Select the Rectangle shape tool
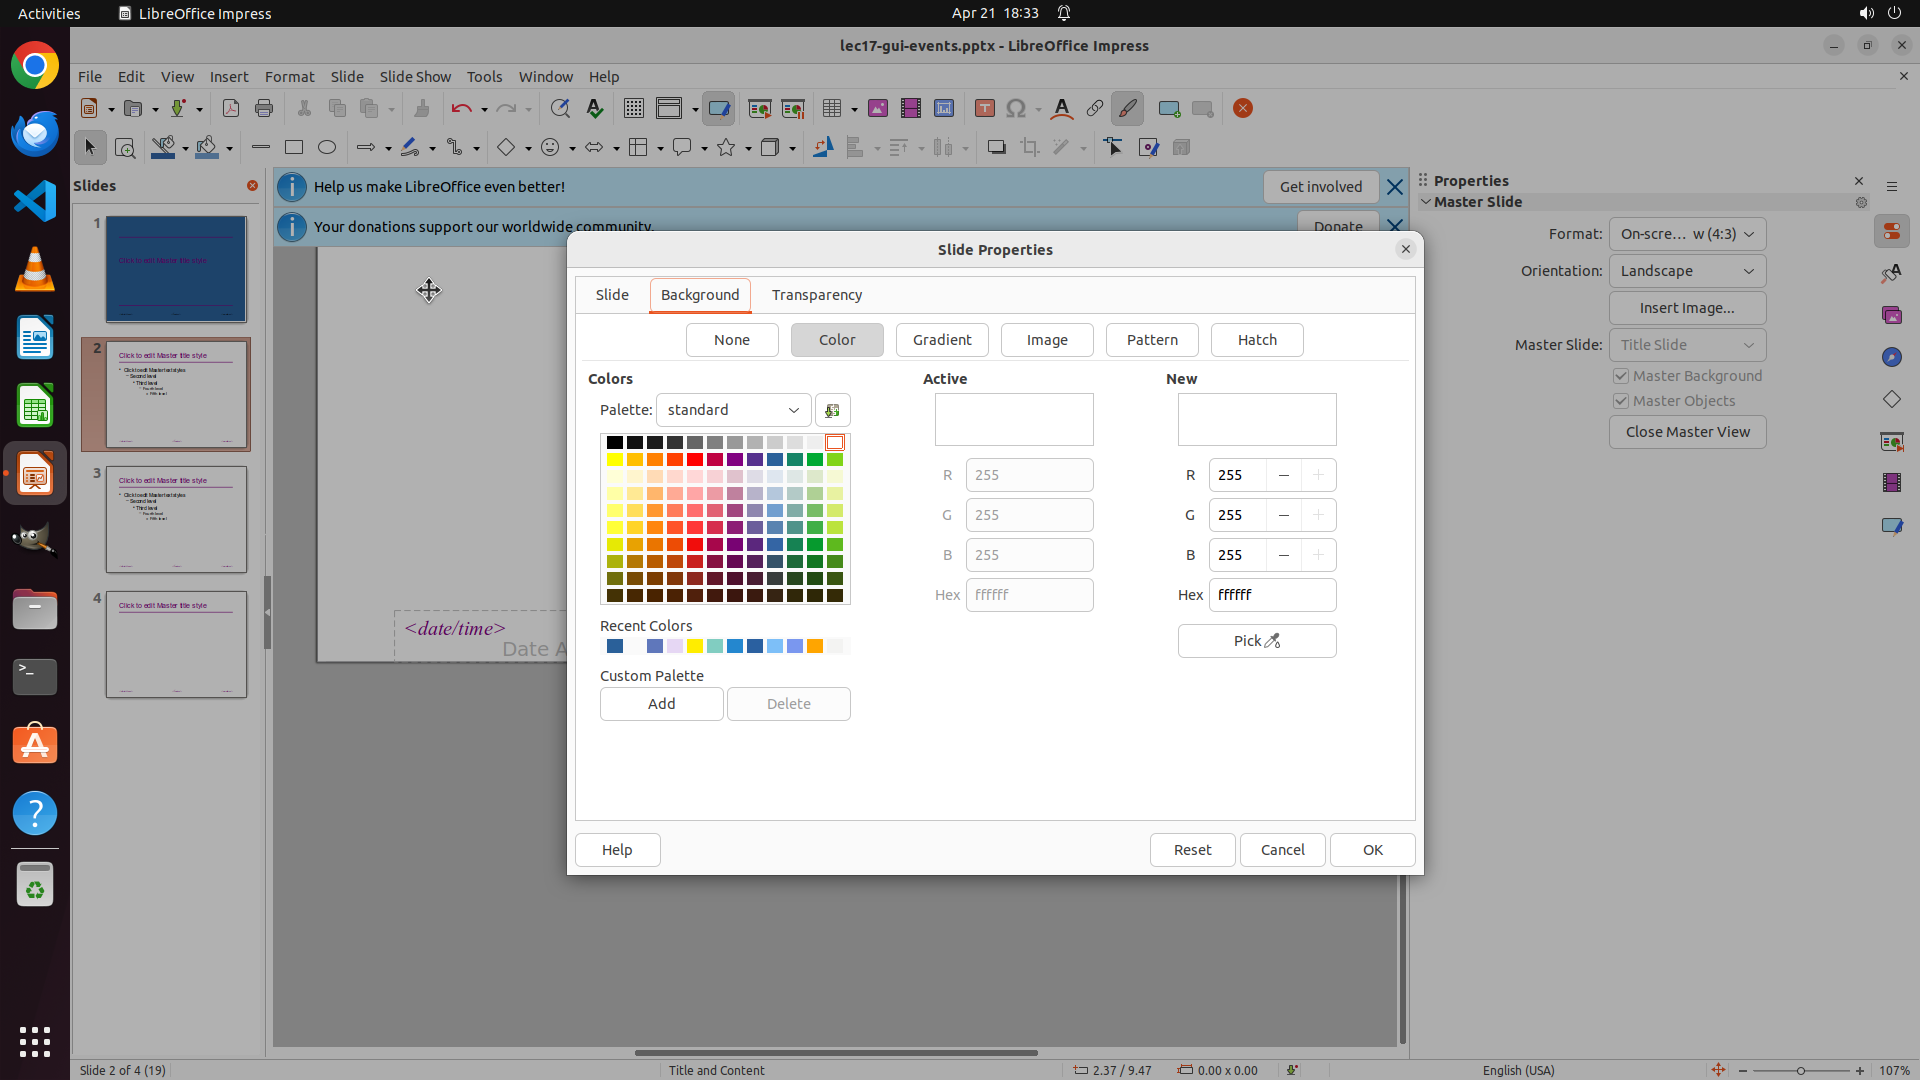Image resolution: width=1920 pixels, height=1080 pixels. pyautogui.click(x=294, y=148)
